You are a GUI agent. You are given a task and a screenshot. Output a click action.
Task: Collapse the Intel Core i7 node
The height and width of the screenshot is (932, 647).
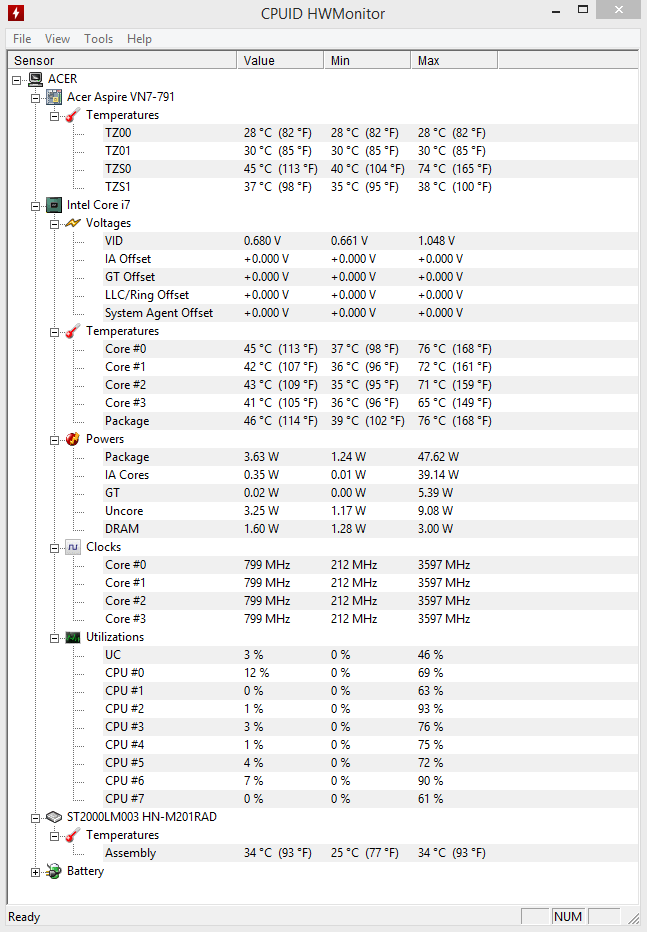tap(36, 206)
